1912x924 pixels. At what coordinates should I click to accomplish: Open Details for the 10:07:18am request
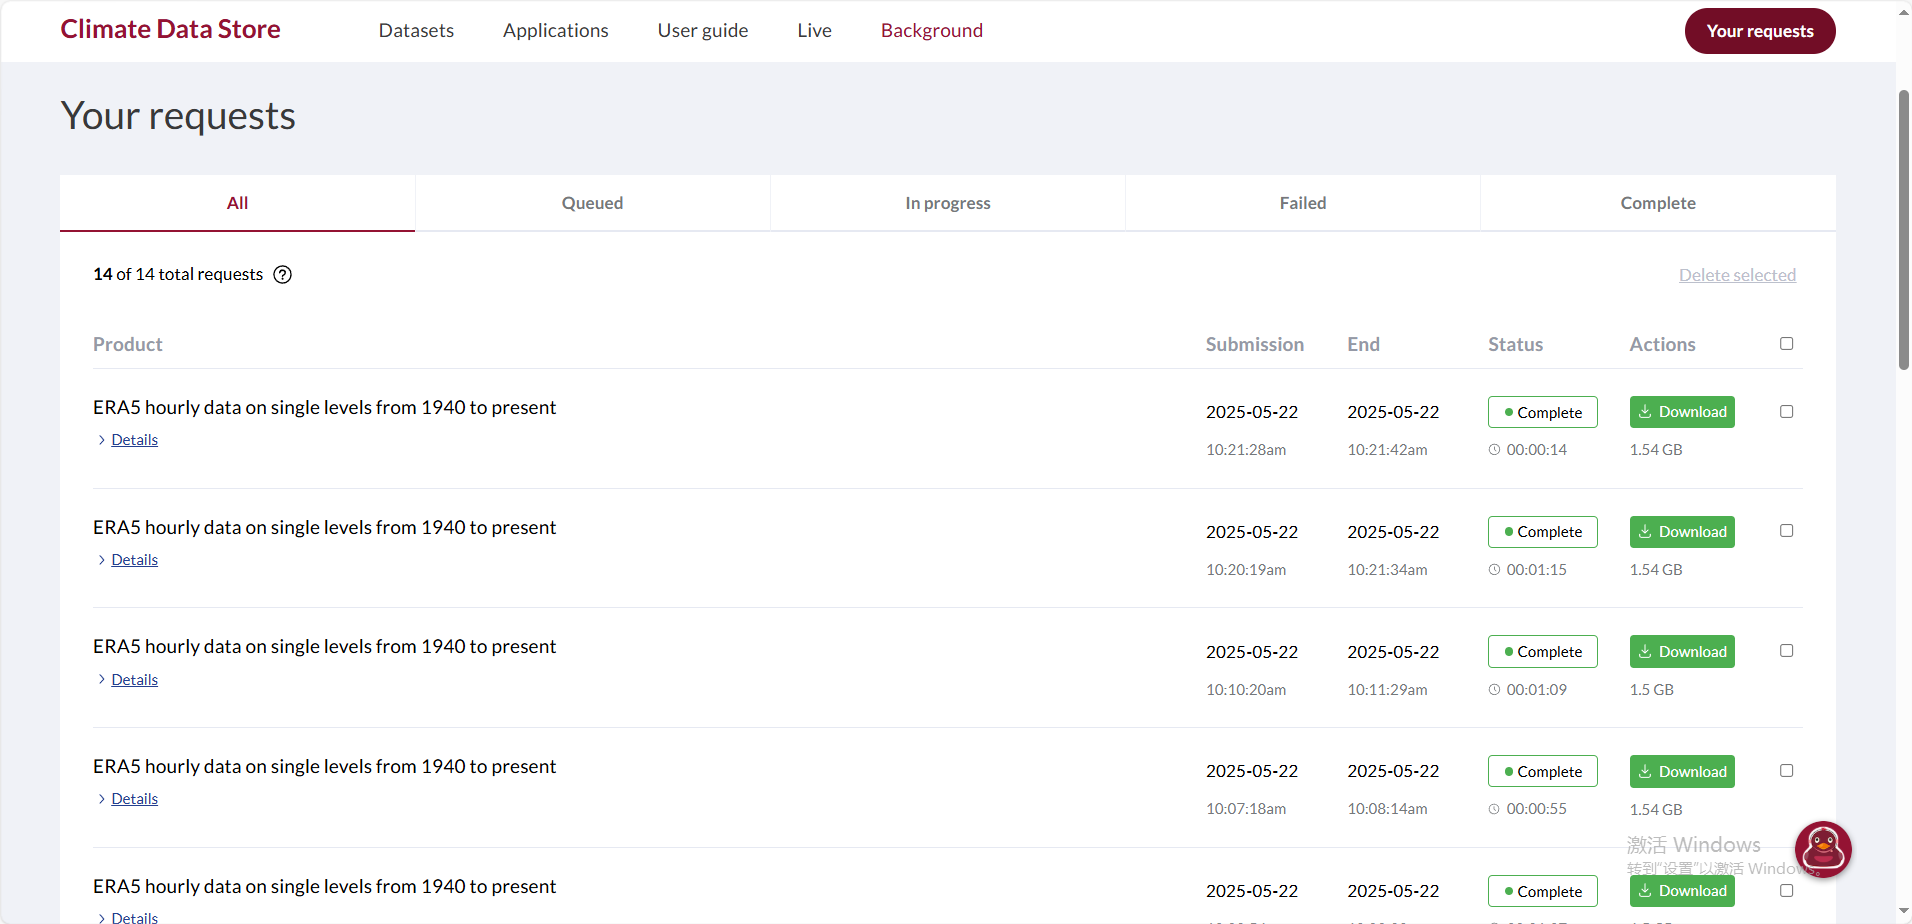coord(134,799)
